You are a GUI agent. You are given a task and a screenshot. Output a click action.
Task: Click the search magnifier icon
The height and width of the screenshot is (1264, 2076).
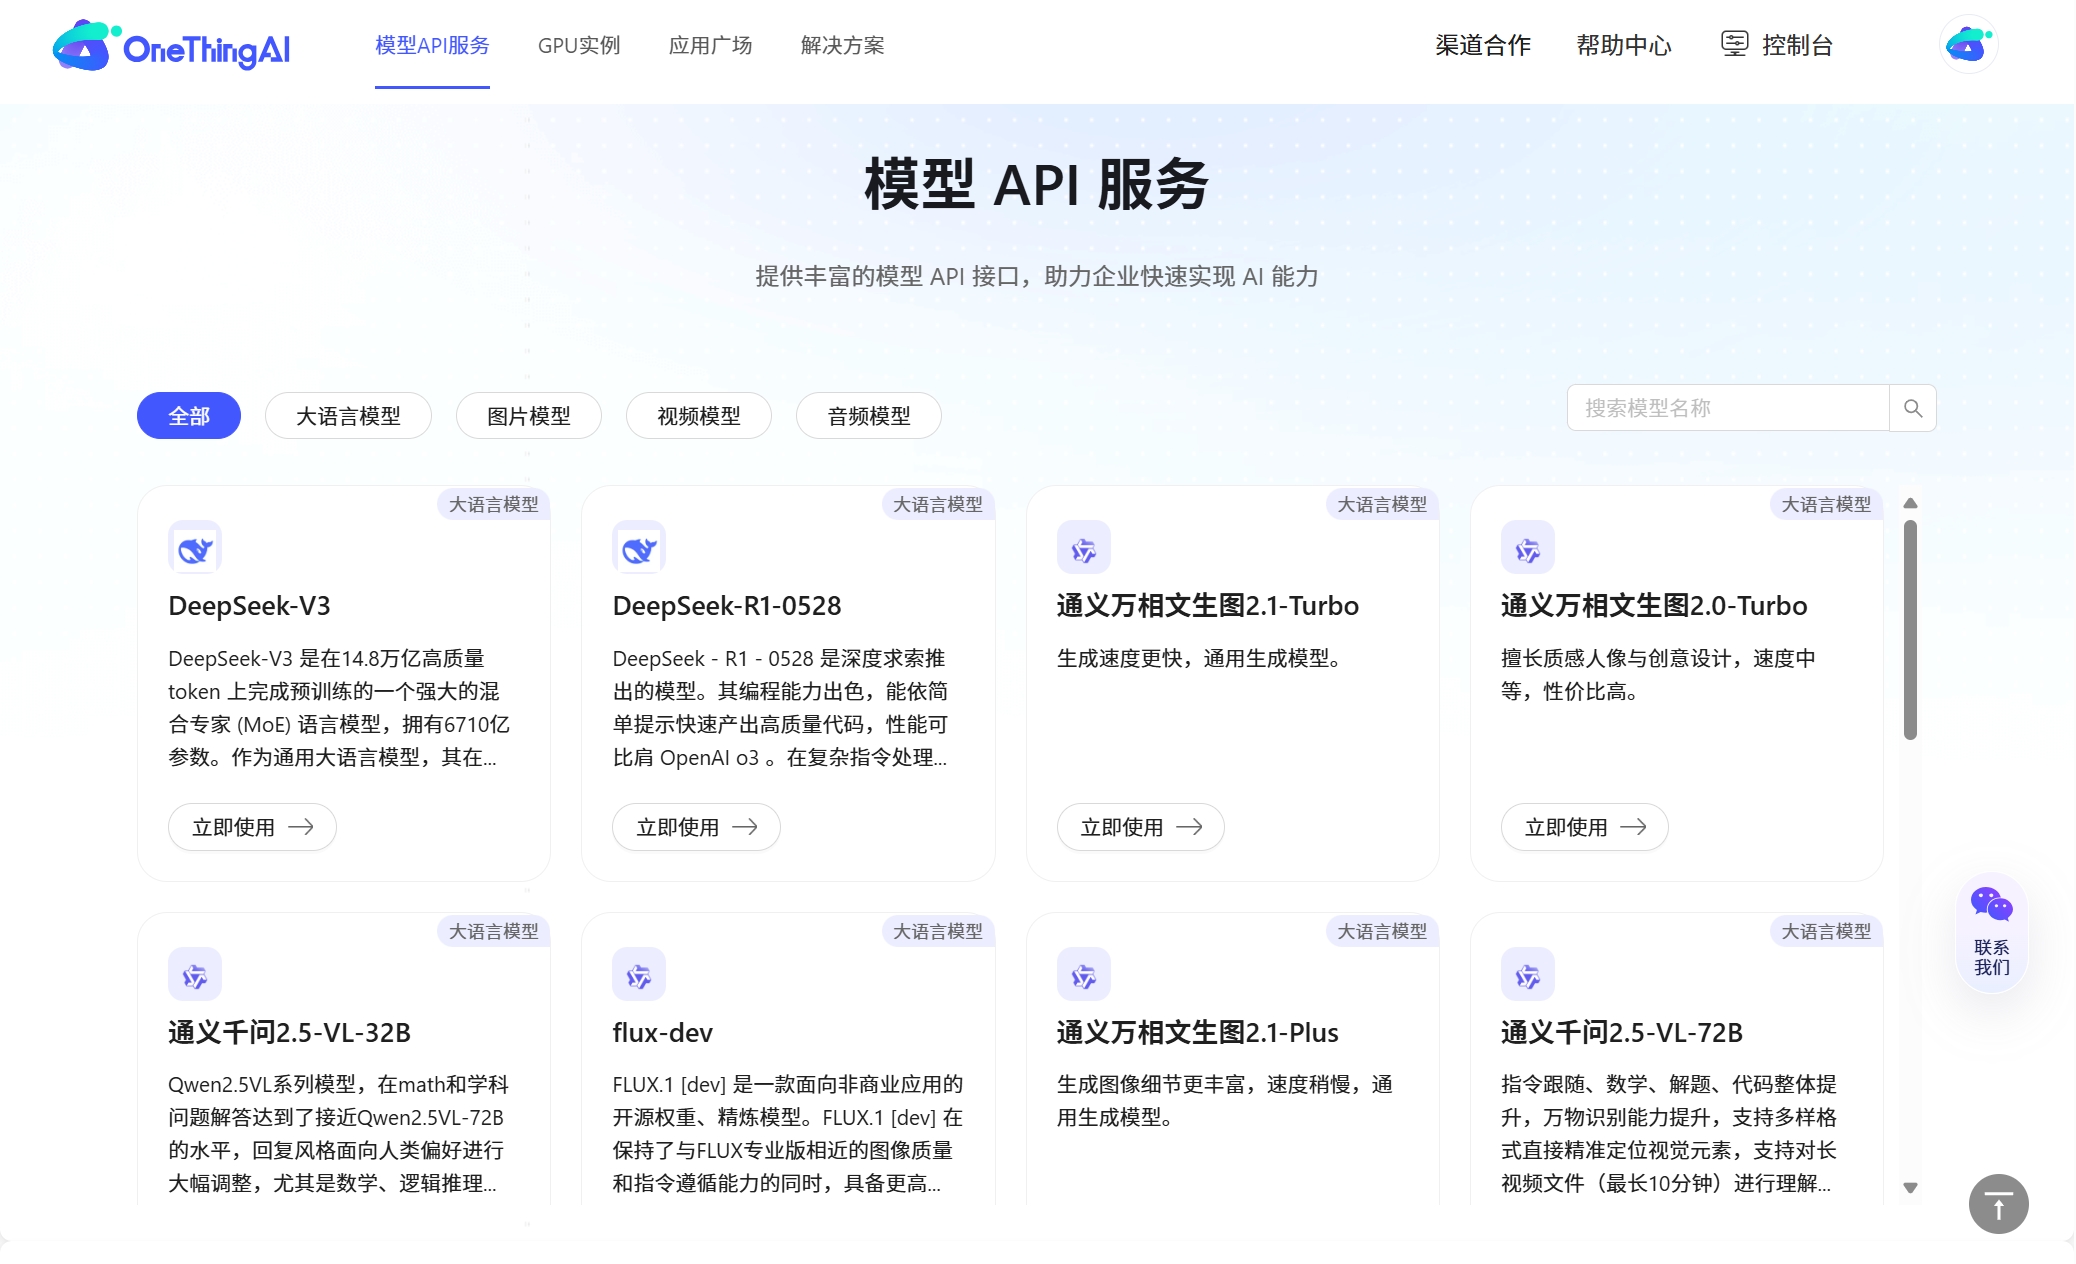click(x=1912, y=408)
